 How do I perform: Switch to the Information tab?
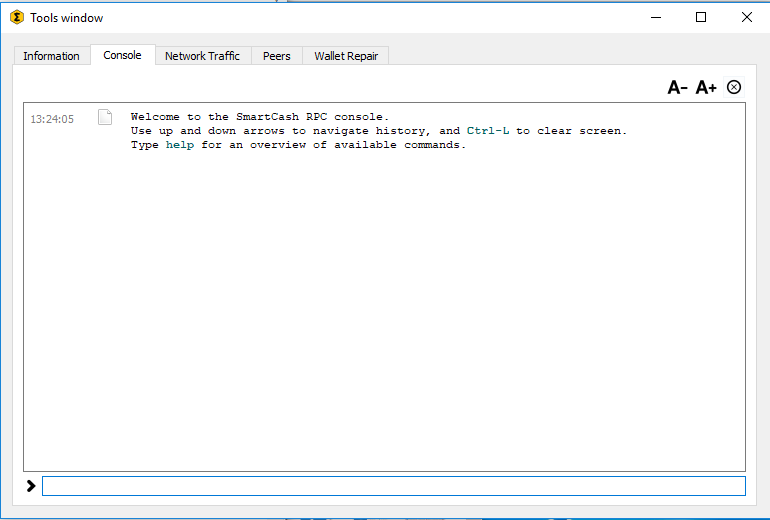click(x=52, y=56)
